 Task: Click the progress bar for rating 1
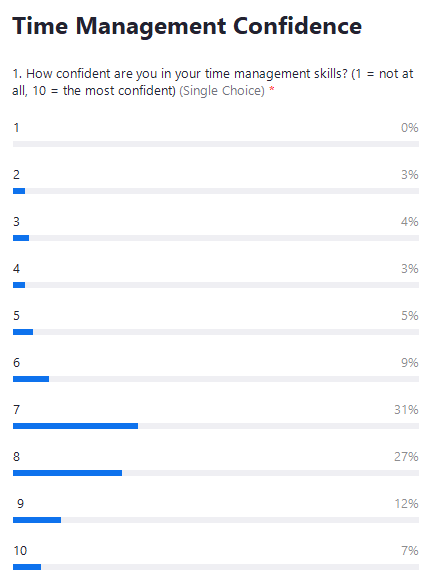click(216, 144)
